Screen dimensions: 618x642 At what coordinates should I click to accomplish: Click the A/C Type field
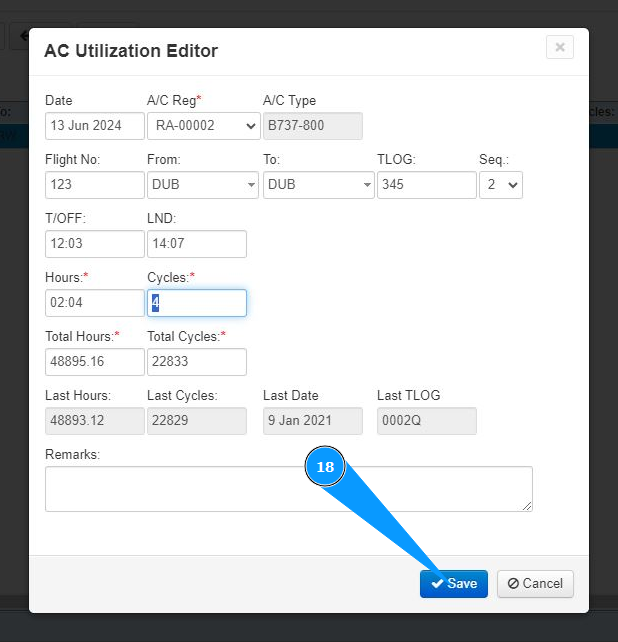point(312,126)
